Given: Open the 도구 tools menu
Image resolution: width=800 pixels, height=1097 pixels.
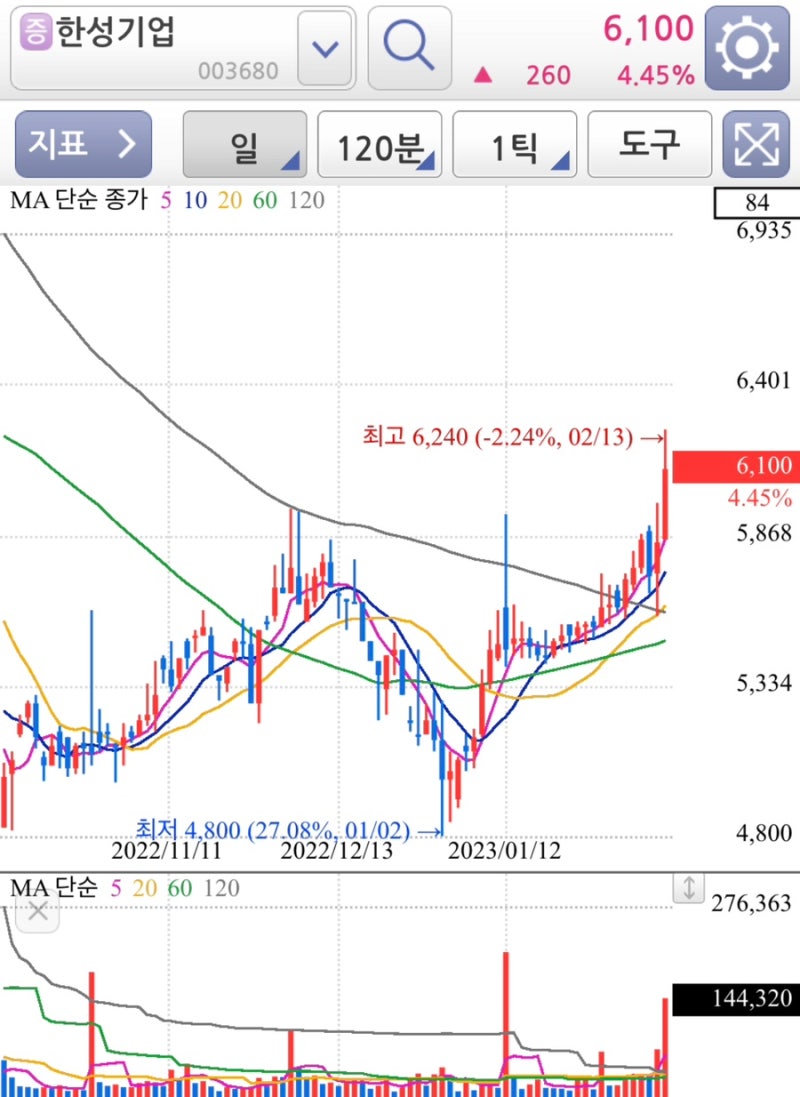Looking at the screenshot, I should tap(650, 144).
